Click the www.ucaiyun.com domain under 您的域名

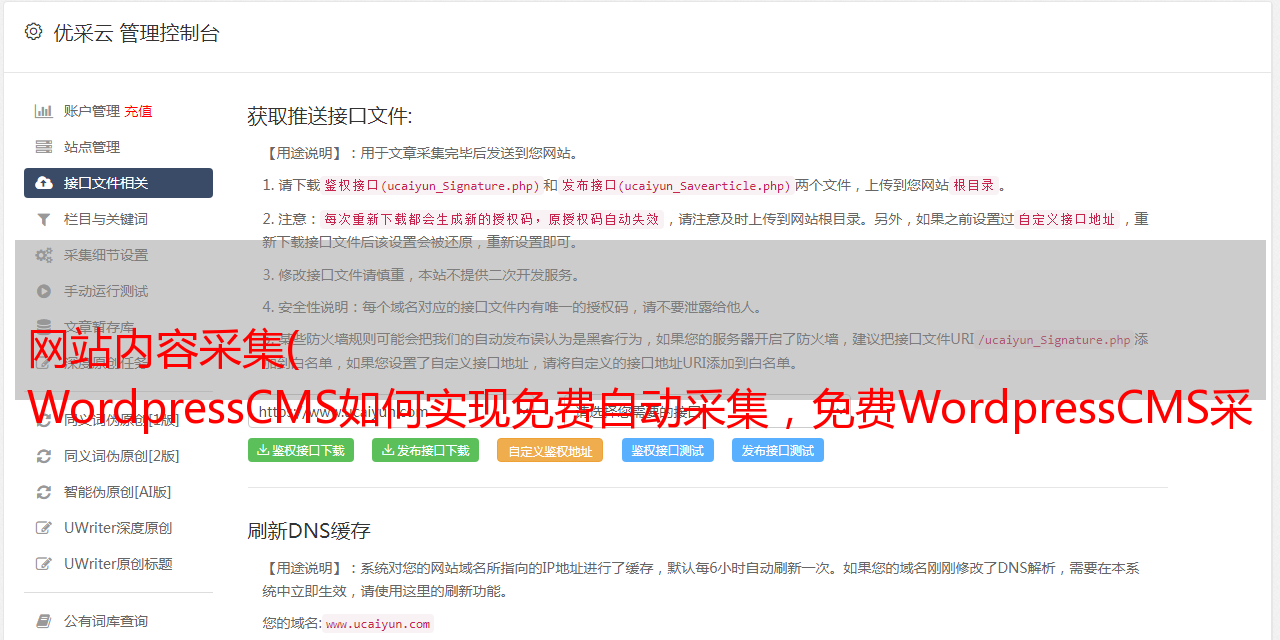(378, 623)
